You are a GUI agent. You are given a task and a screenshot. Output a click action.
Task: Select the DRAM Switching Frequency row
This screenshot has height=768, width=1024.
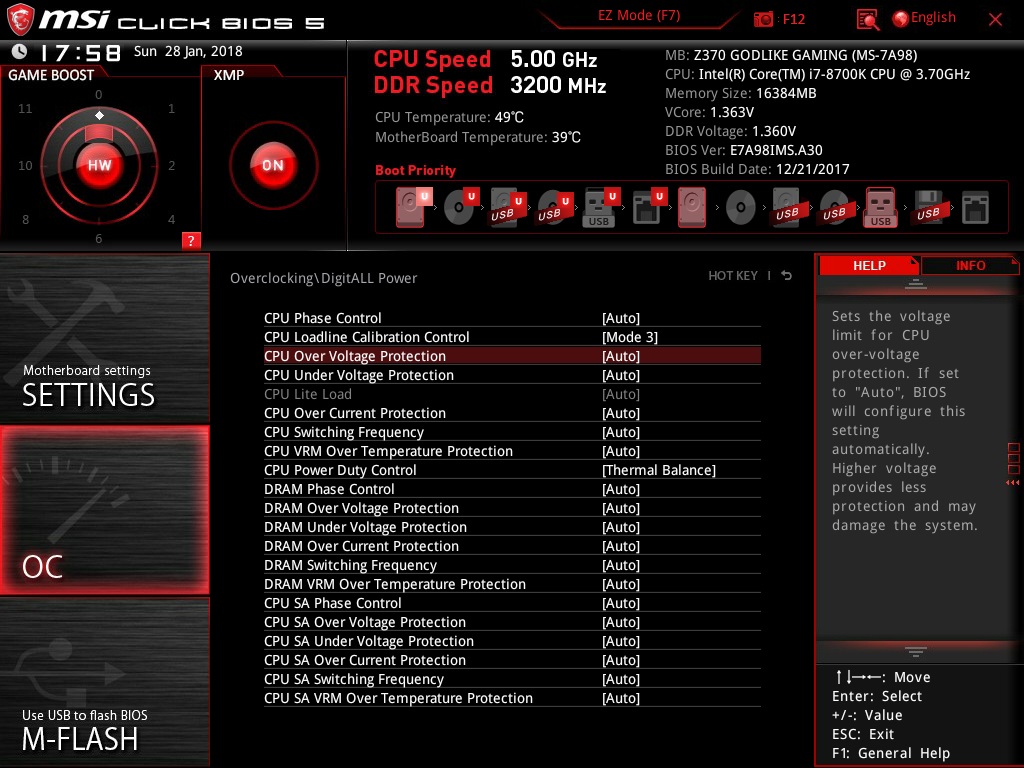pyautogui.click(x=512, y=565)
